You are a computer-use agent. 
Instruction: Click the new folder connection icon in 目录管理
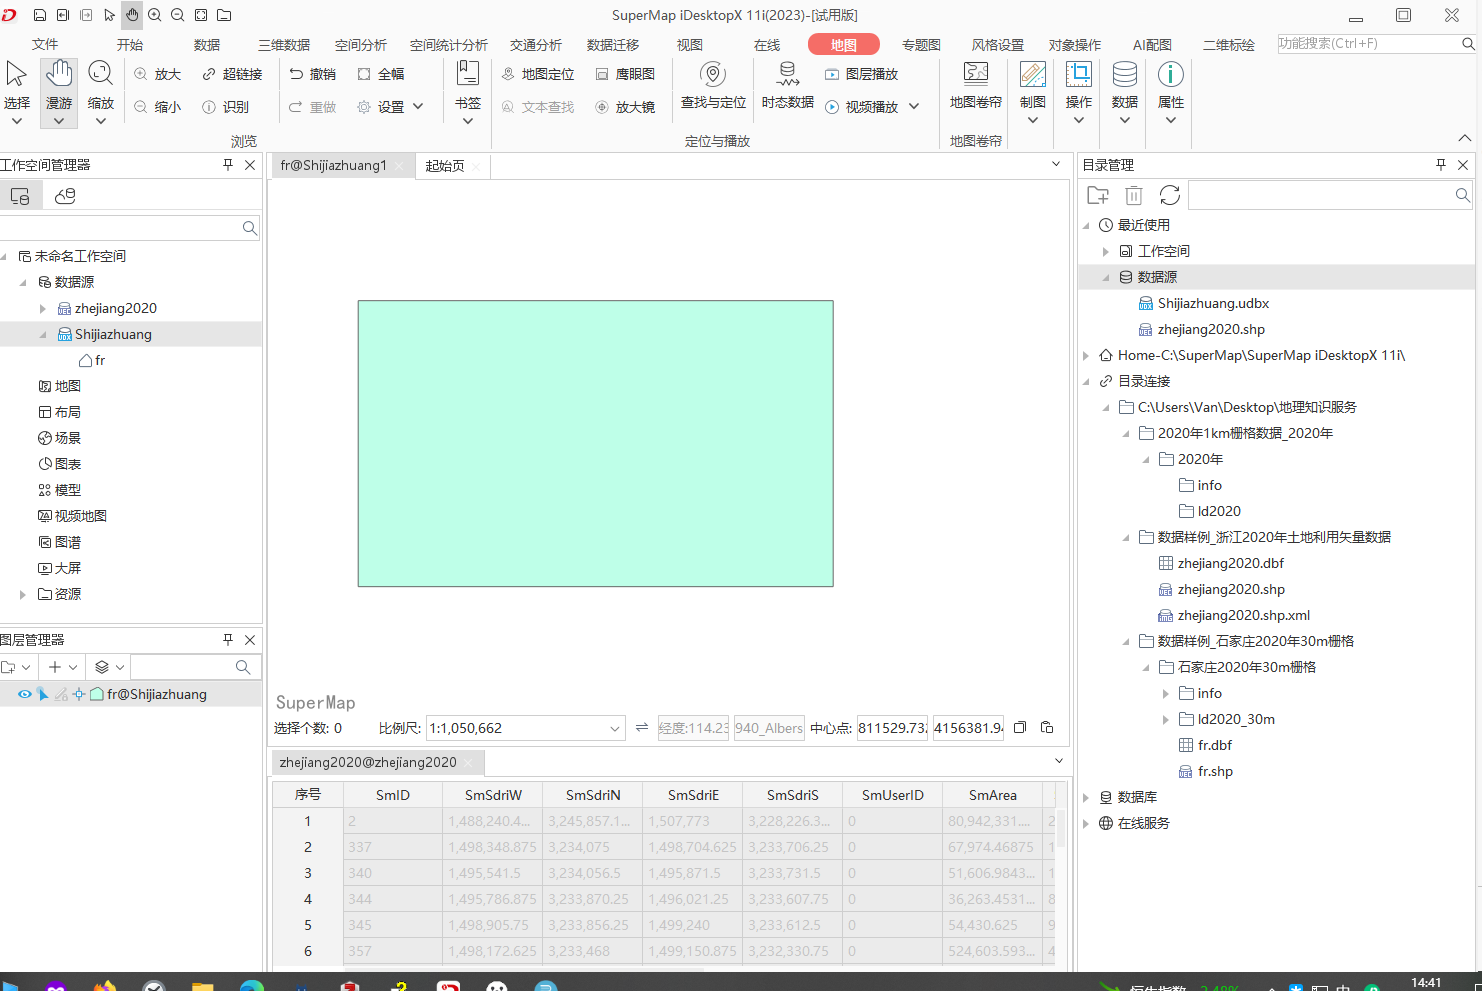click(x=1098, y=196)
